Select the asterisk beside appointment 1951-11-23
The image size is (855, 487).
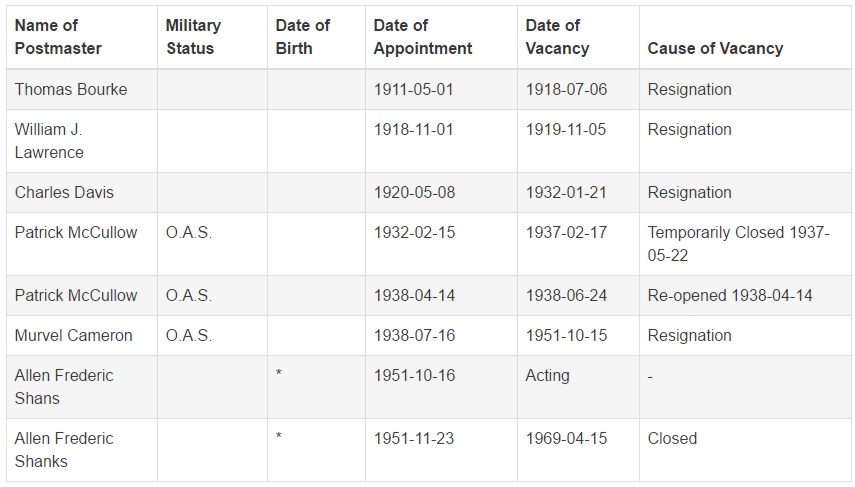pyautogui.click(x=279, y=436)
